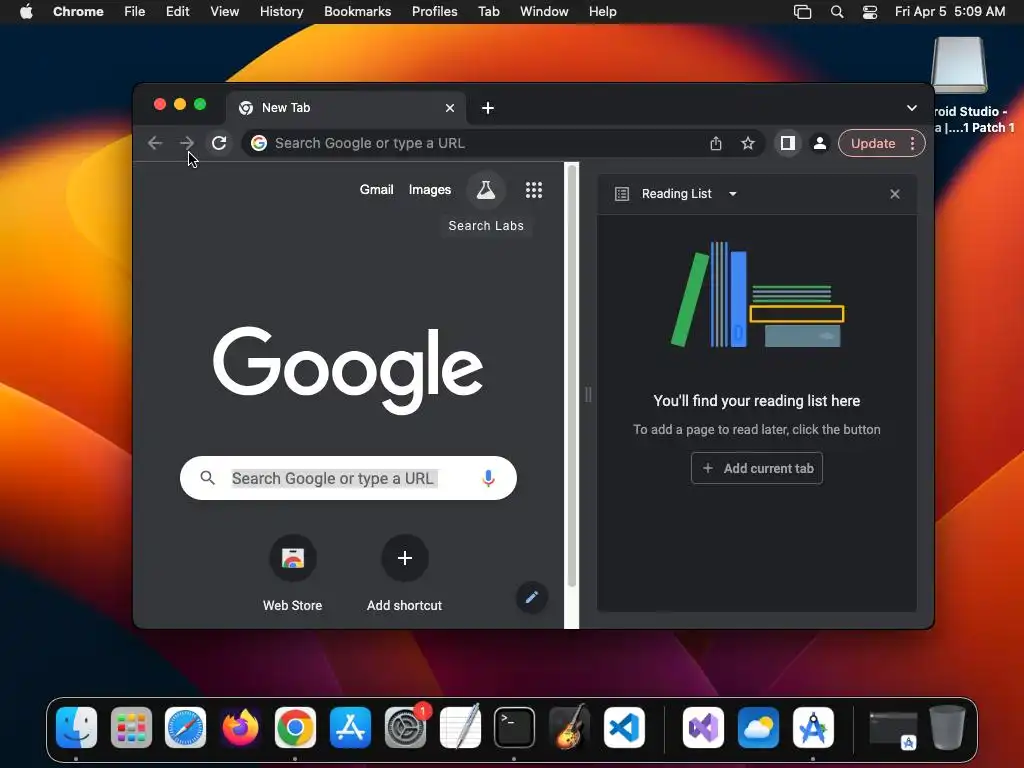
Task: Open the File menu
Action: tap(135, 12)
